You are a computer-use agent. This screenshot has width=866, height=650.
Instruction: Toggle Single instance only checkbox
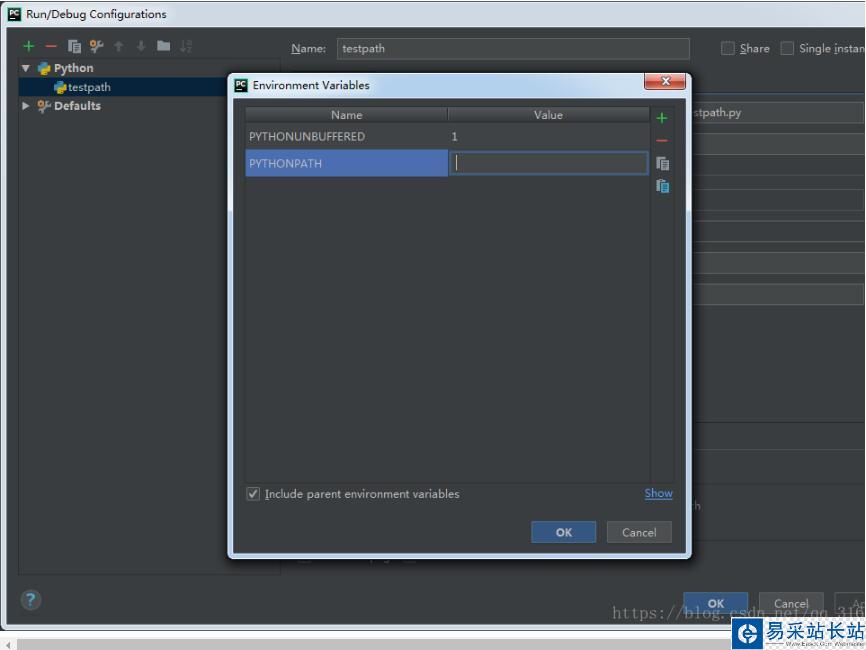click(x=787, y=49)
